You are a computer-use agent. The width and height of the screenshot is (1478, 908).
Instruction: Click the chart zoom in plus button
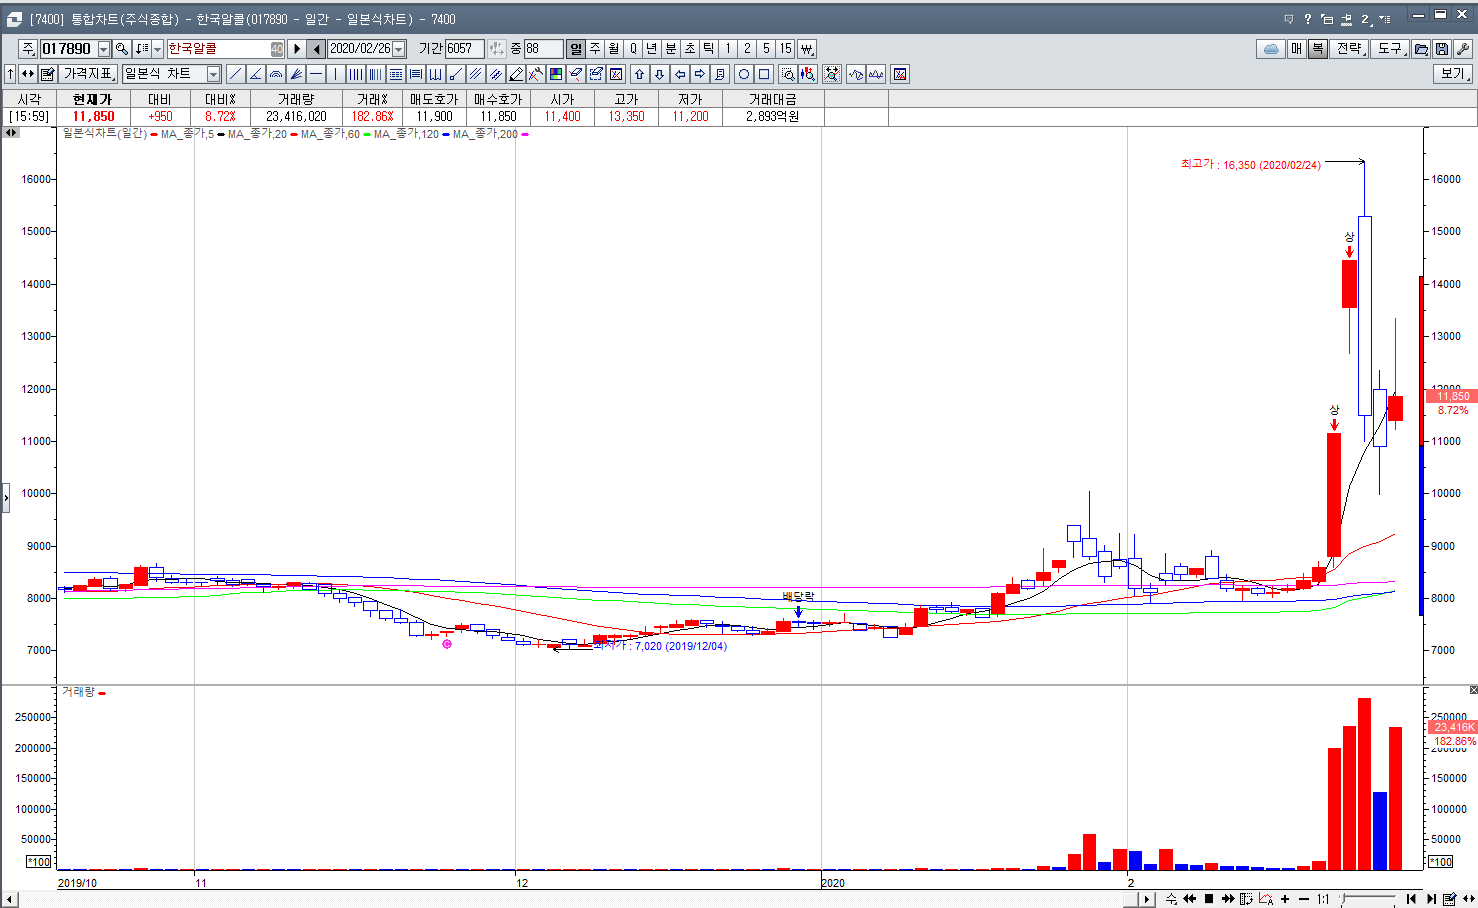[x=1285, y=899]
